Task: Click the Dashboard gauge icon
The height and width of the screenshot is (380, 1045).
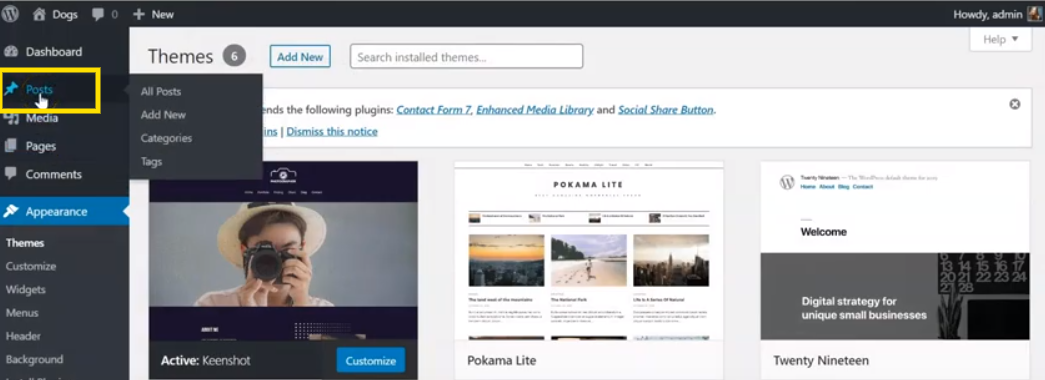Action: pos(11,51)
